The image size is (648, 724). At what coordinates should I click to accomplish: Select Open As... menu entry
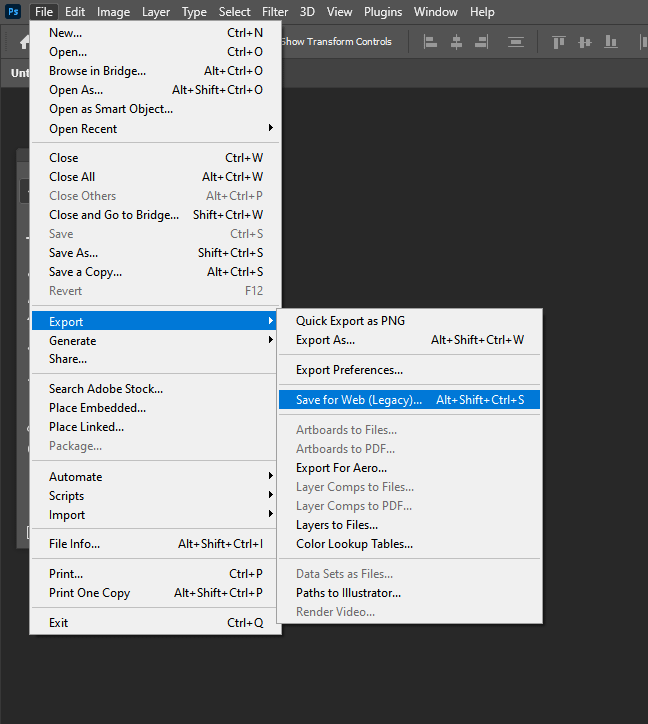pos(156,90)
